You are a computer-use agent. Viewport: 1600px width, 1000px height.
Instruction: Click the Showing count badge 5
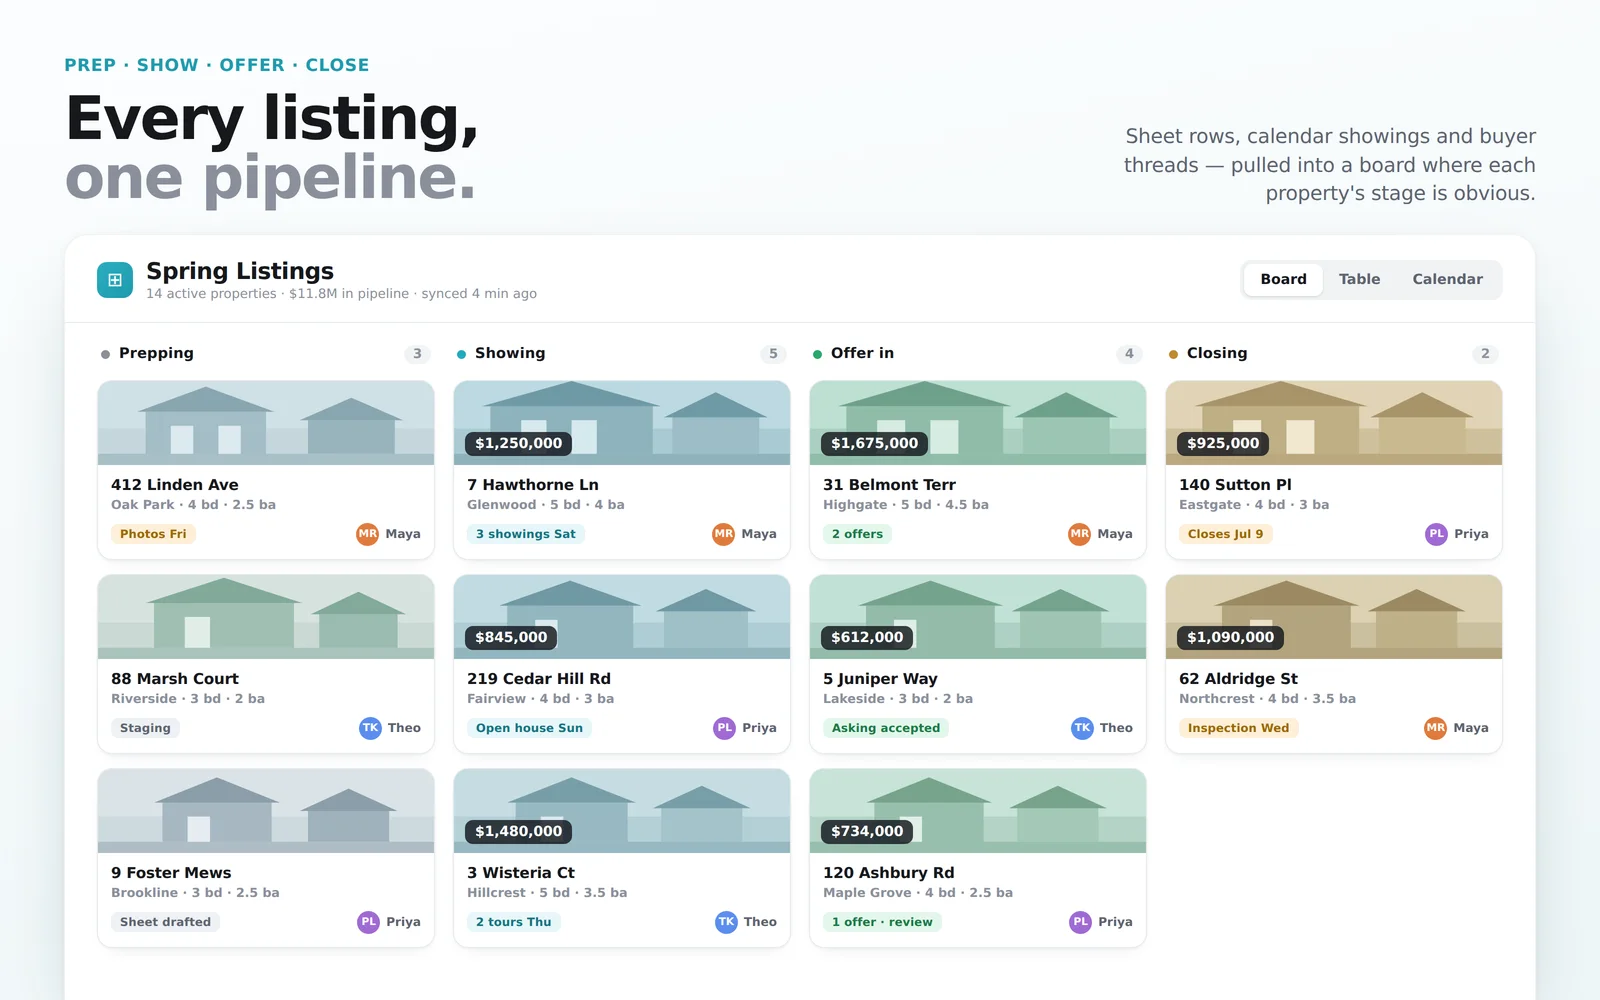coord(773,354)
